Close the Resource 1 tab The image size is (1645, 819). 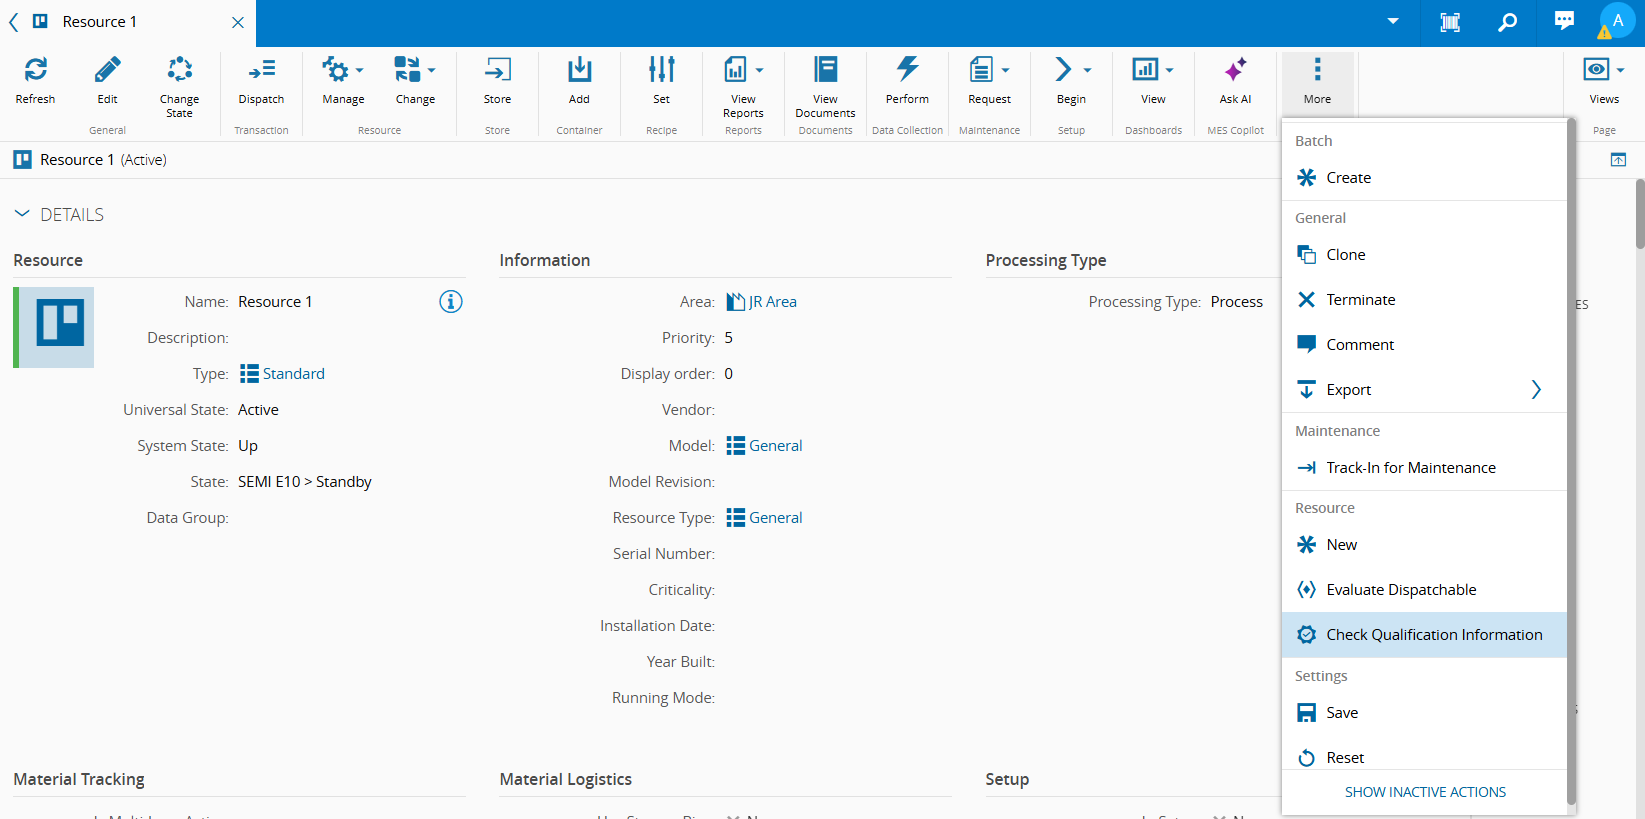(x=238, y=22)
